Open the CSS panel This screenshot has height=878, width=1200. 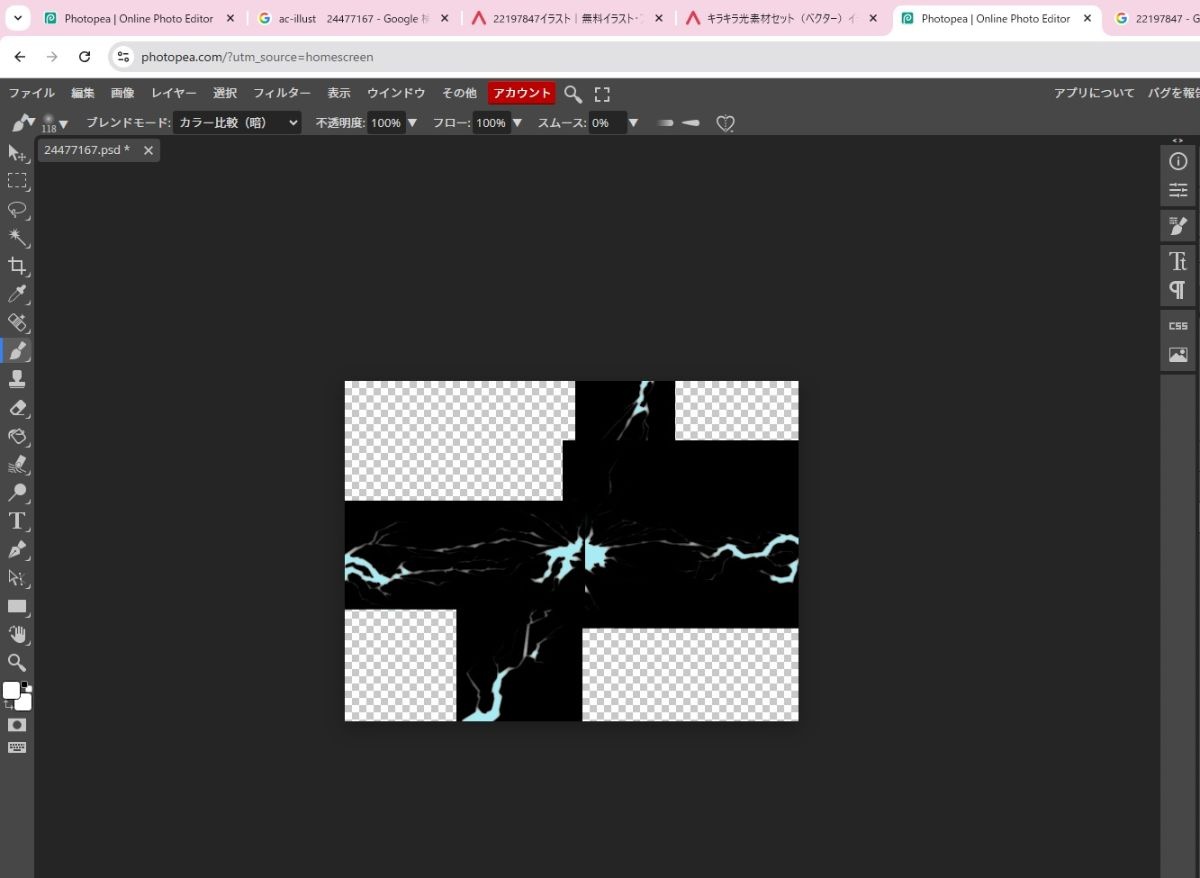pyautogui.click(x=1178, y=326)
